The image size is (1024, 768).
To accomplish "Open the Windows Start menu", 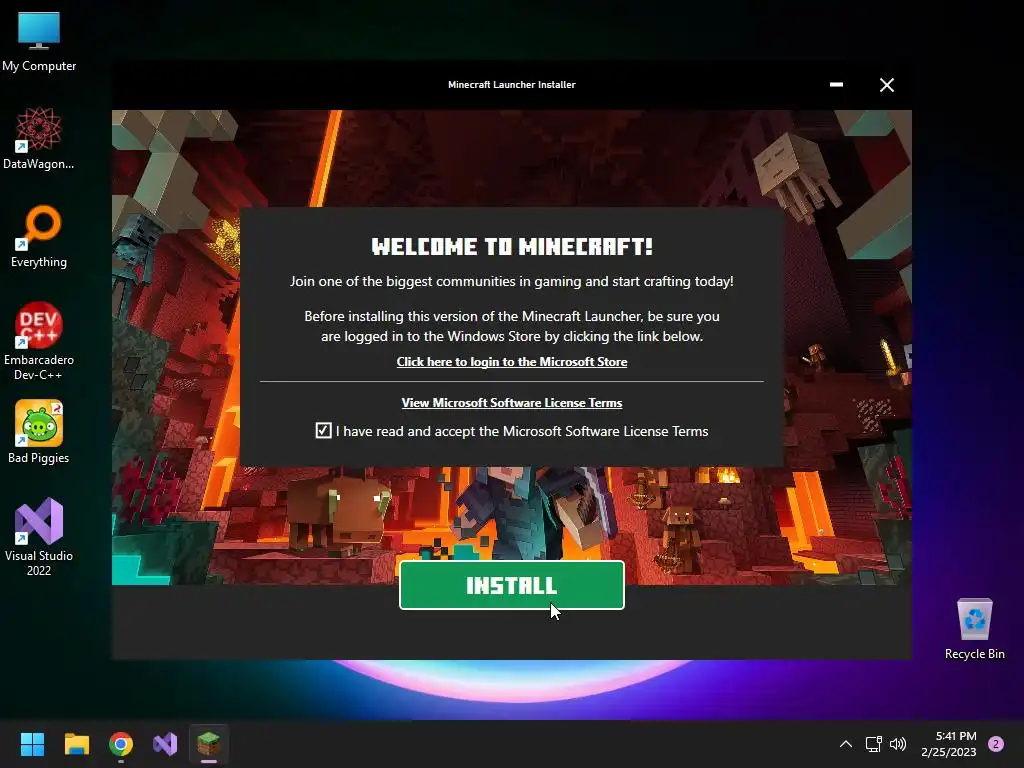I will click(32, 744).
